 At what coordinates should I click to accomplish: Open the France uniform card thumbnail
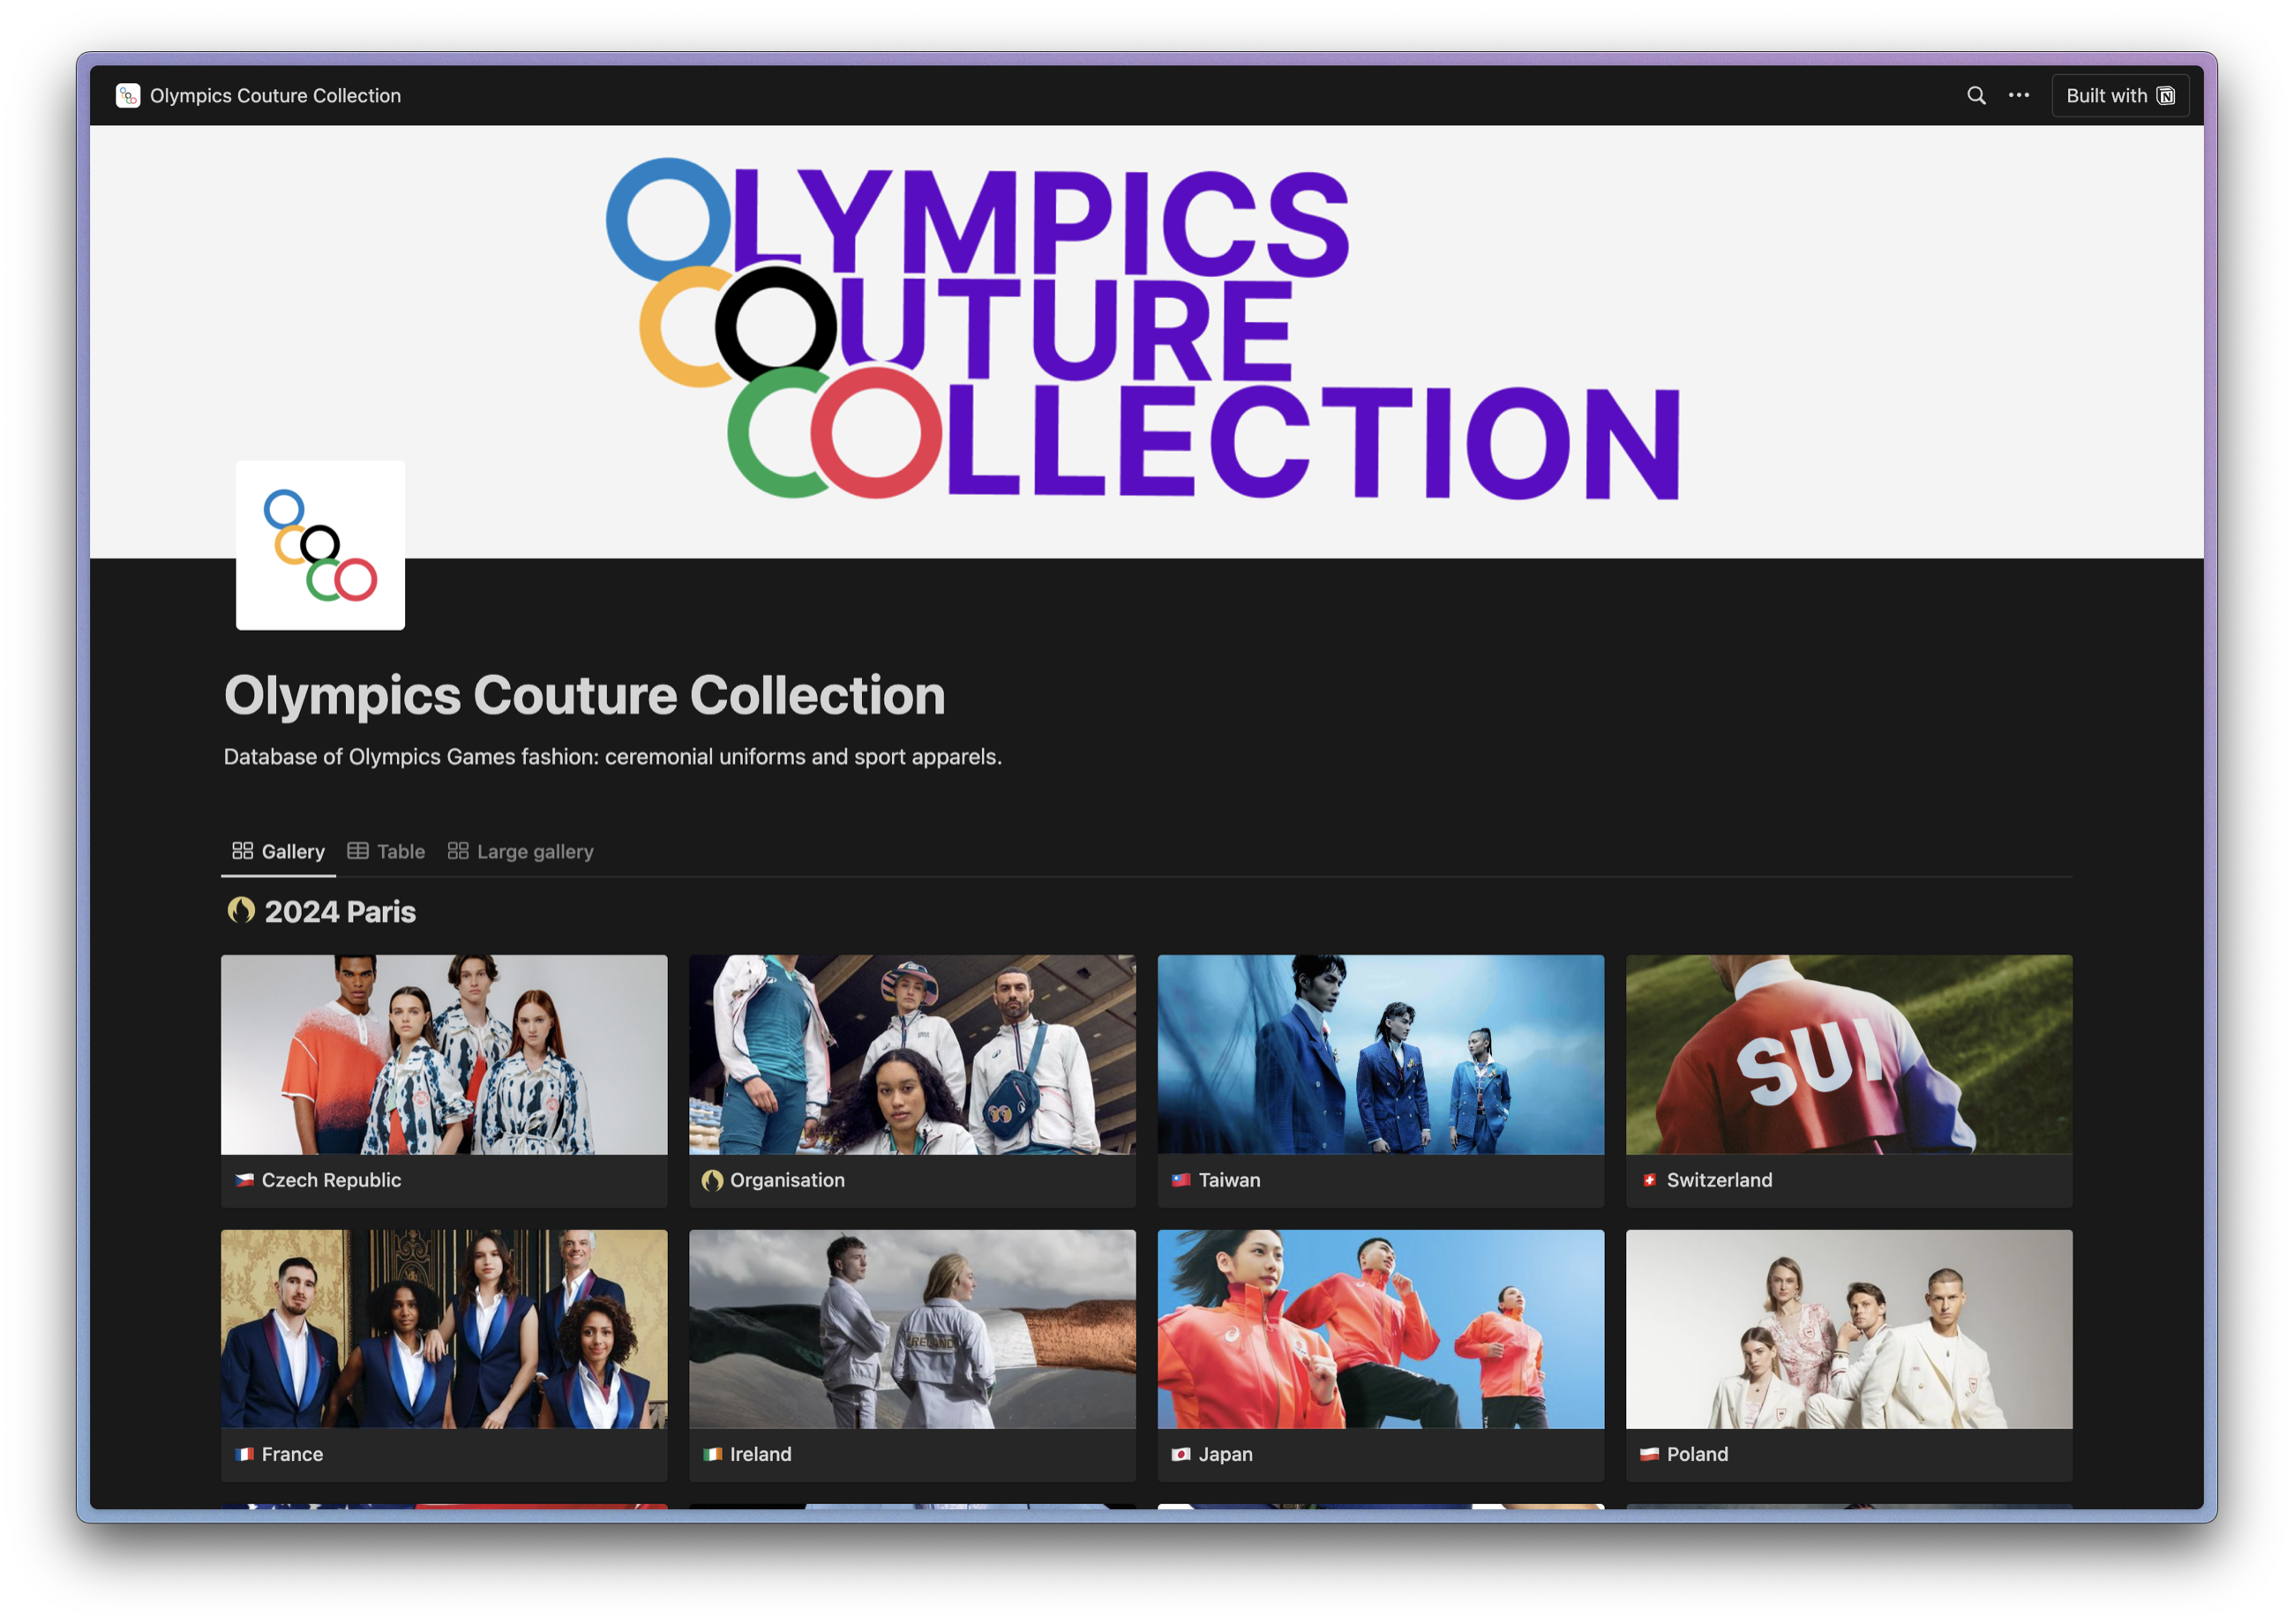click(444, 1328)
